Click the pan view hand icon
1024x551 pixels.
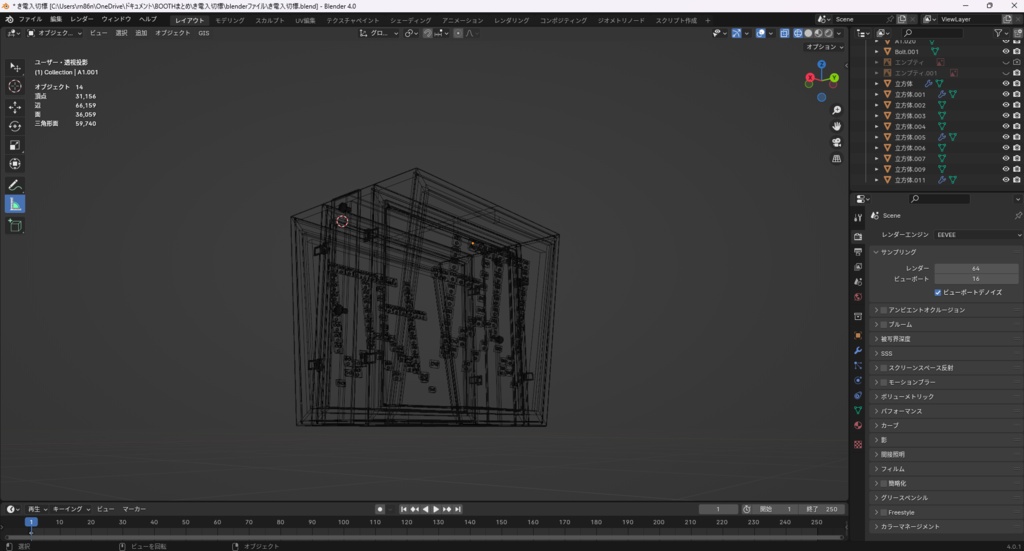(x=837, y=126)
